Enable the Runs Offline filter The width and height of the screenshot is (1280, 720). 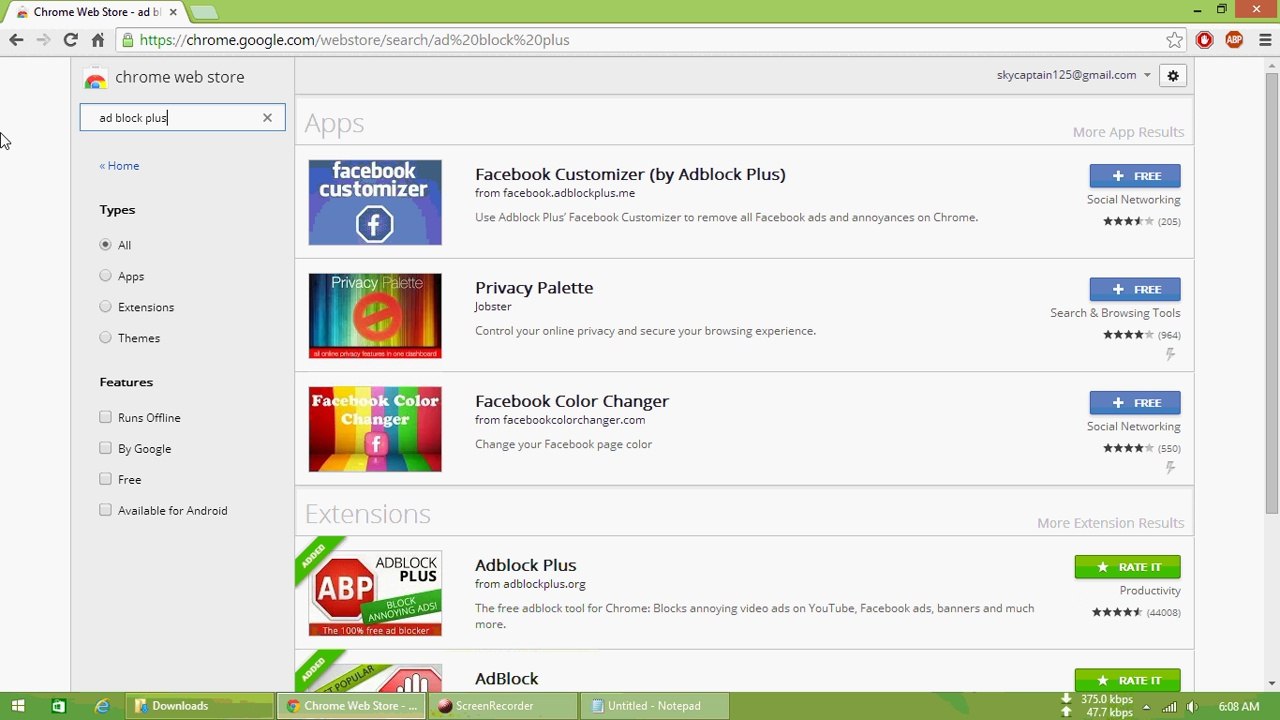pyautogui.click(x=105, y=417)
